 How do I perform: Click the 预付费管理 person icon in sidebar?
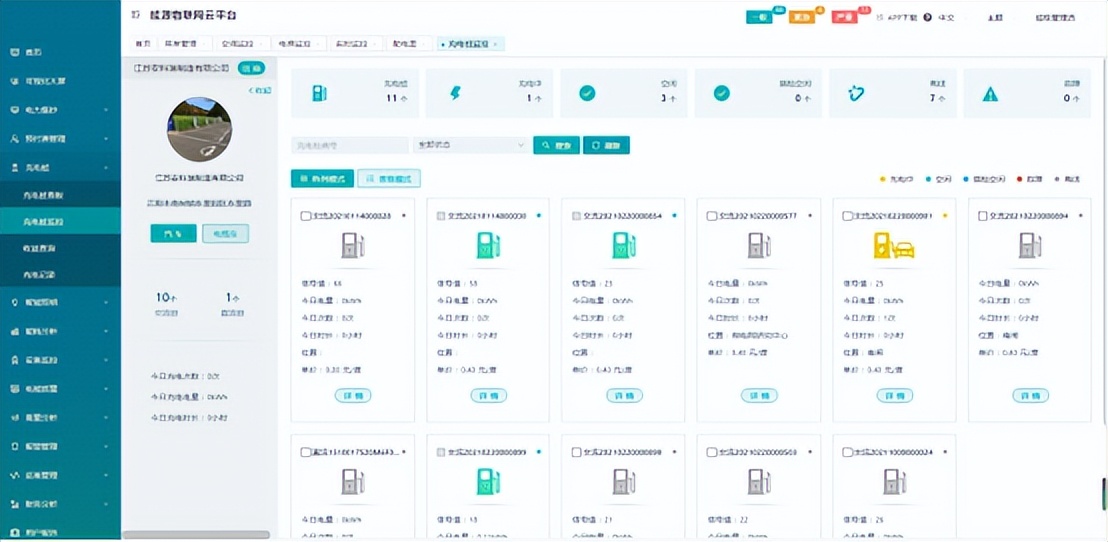point(14,139)
